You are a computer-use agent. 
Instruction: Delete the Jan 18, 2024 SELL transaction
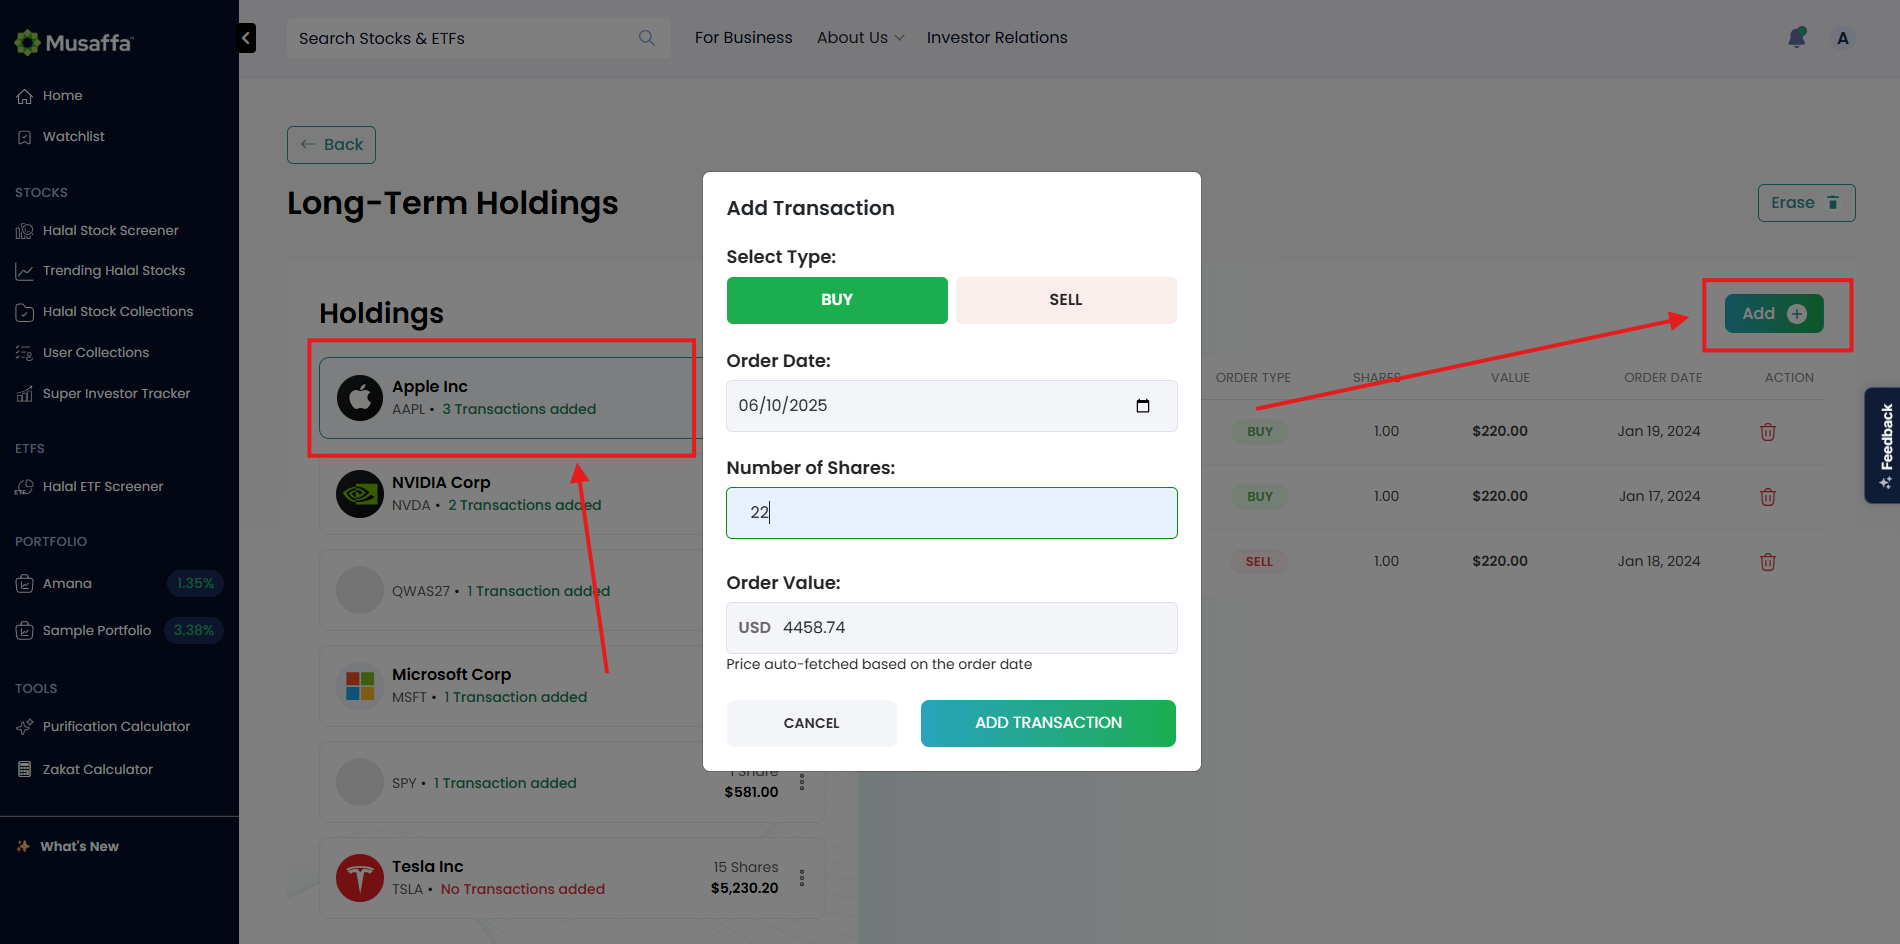click(1768, 562)
